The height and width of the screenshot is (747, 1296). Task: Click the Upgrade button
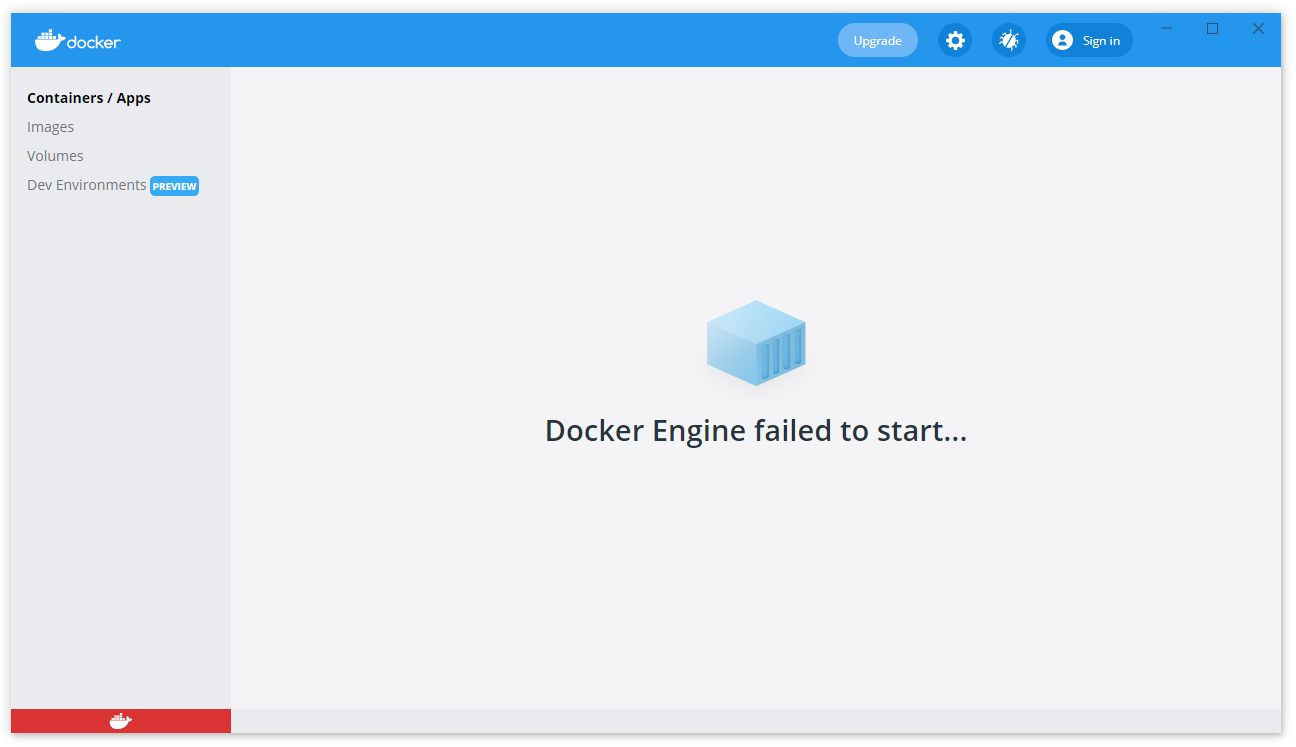point(877,40)
